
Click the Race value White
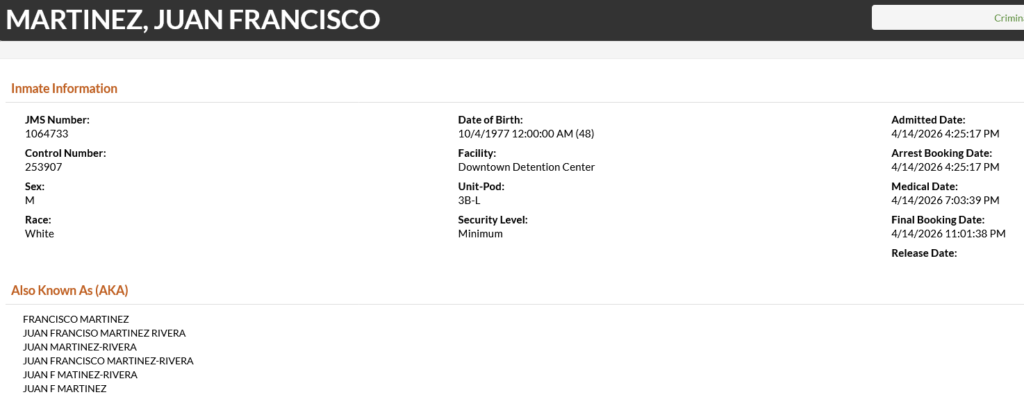pos(40,233)
